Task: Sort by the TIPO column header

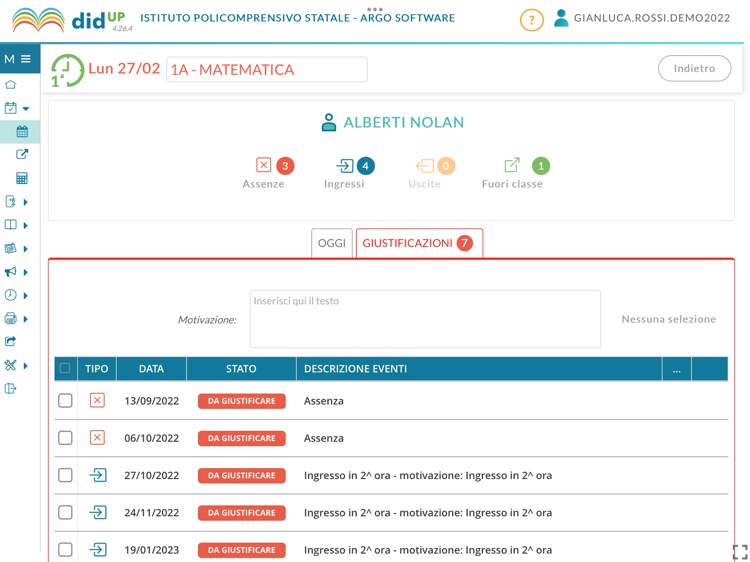Action: 97,368
